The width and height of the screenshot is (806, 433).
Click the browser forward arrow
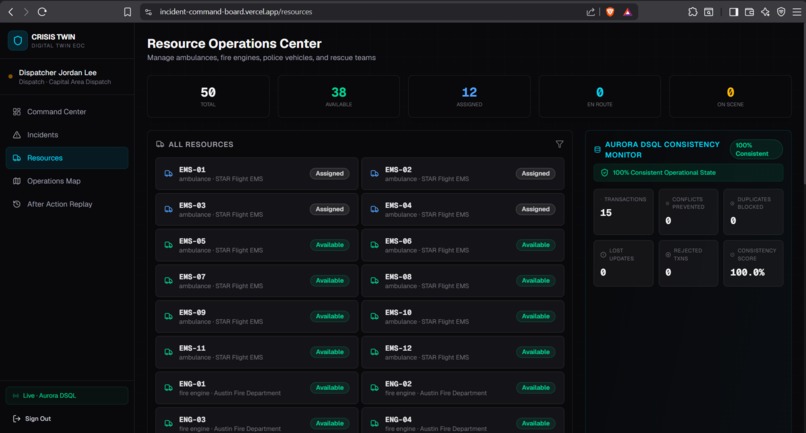point(26,11)
